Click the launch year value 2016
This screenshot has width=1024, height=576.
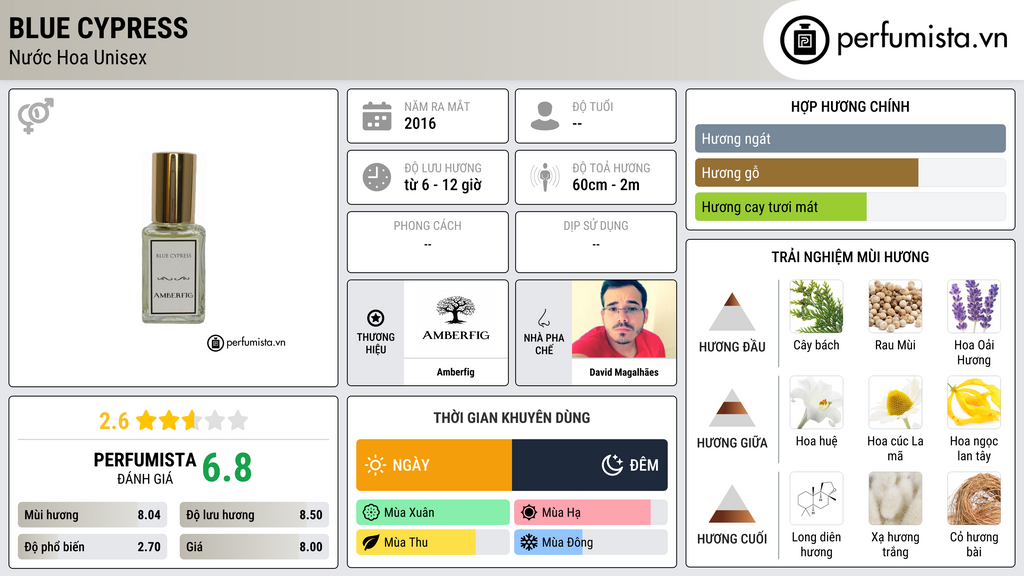pyautogui.click(x=420, y=123)
